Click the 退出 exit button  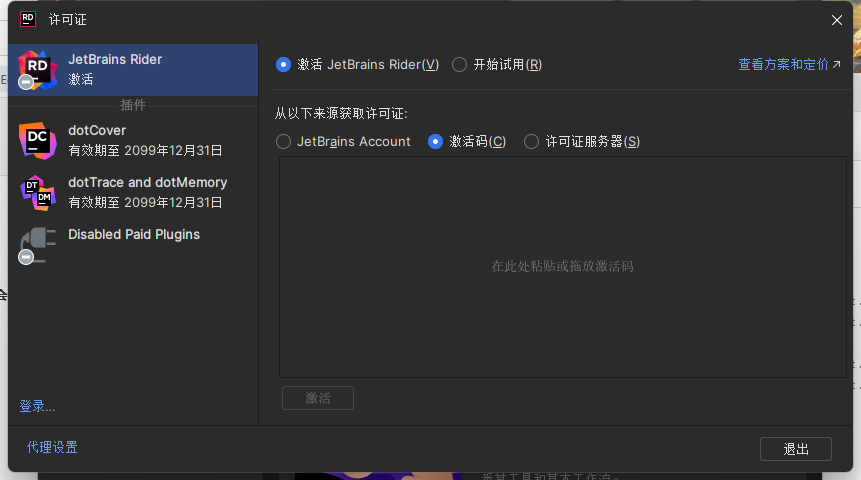click(796, 449)
